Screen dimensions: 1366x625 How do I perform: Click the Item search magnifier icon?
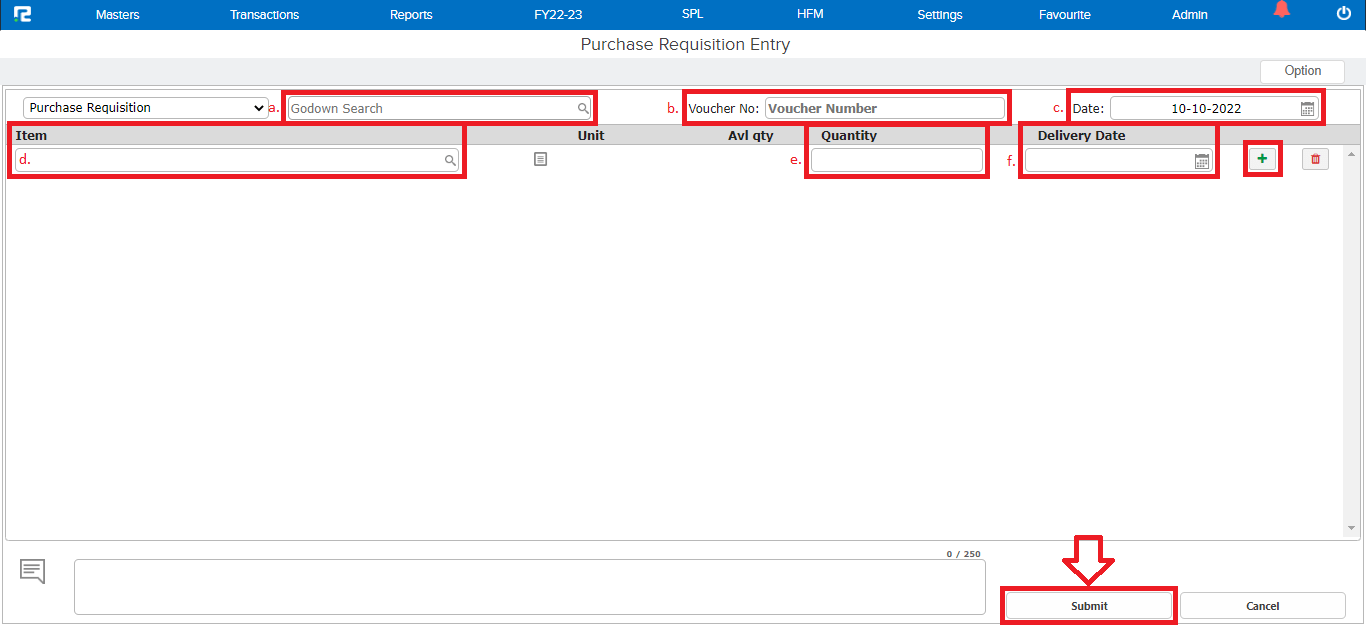(450, 160)
